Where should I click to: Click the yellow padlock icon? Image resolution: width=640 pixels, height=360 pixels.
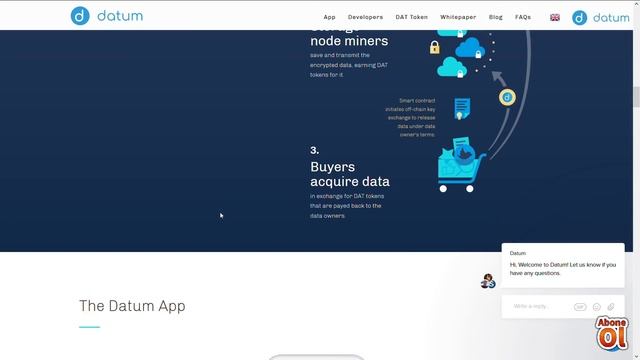(435, 47)
